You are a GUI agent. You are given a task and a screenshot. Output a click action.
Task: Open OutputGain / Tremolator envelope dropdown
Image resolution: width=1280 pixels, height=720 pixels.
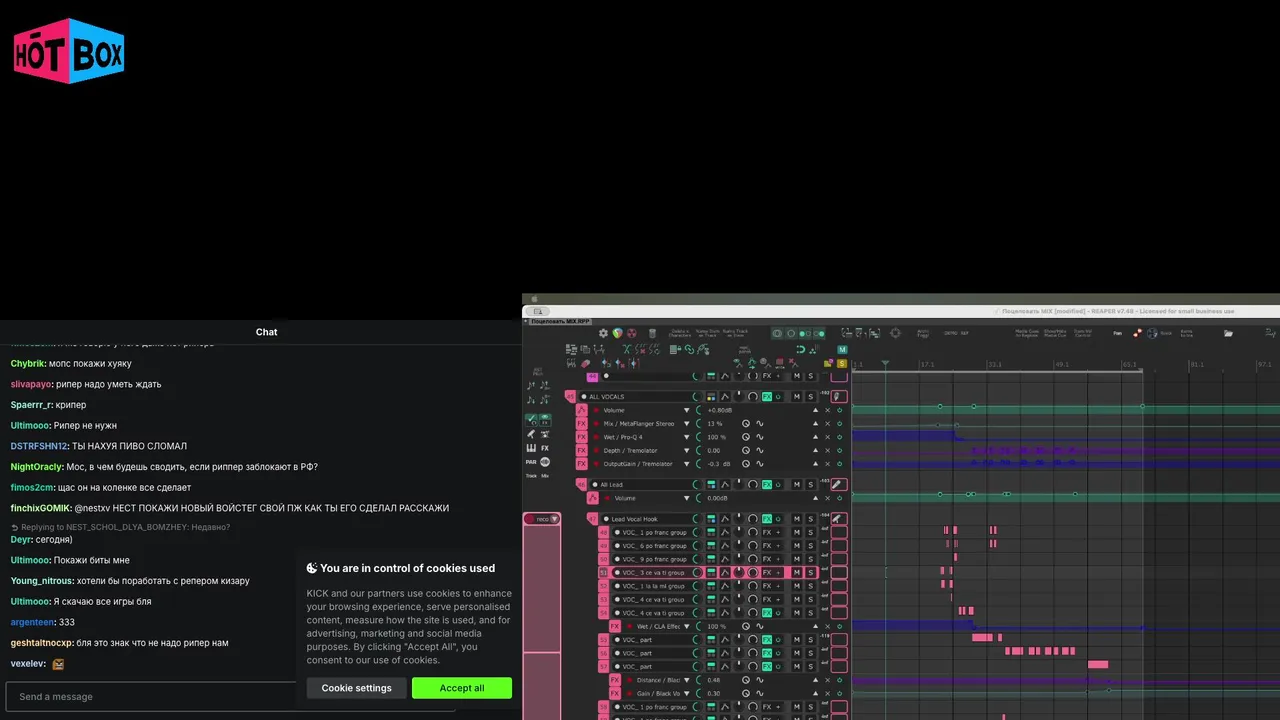click(686, 464)
